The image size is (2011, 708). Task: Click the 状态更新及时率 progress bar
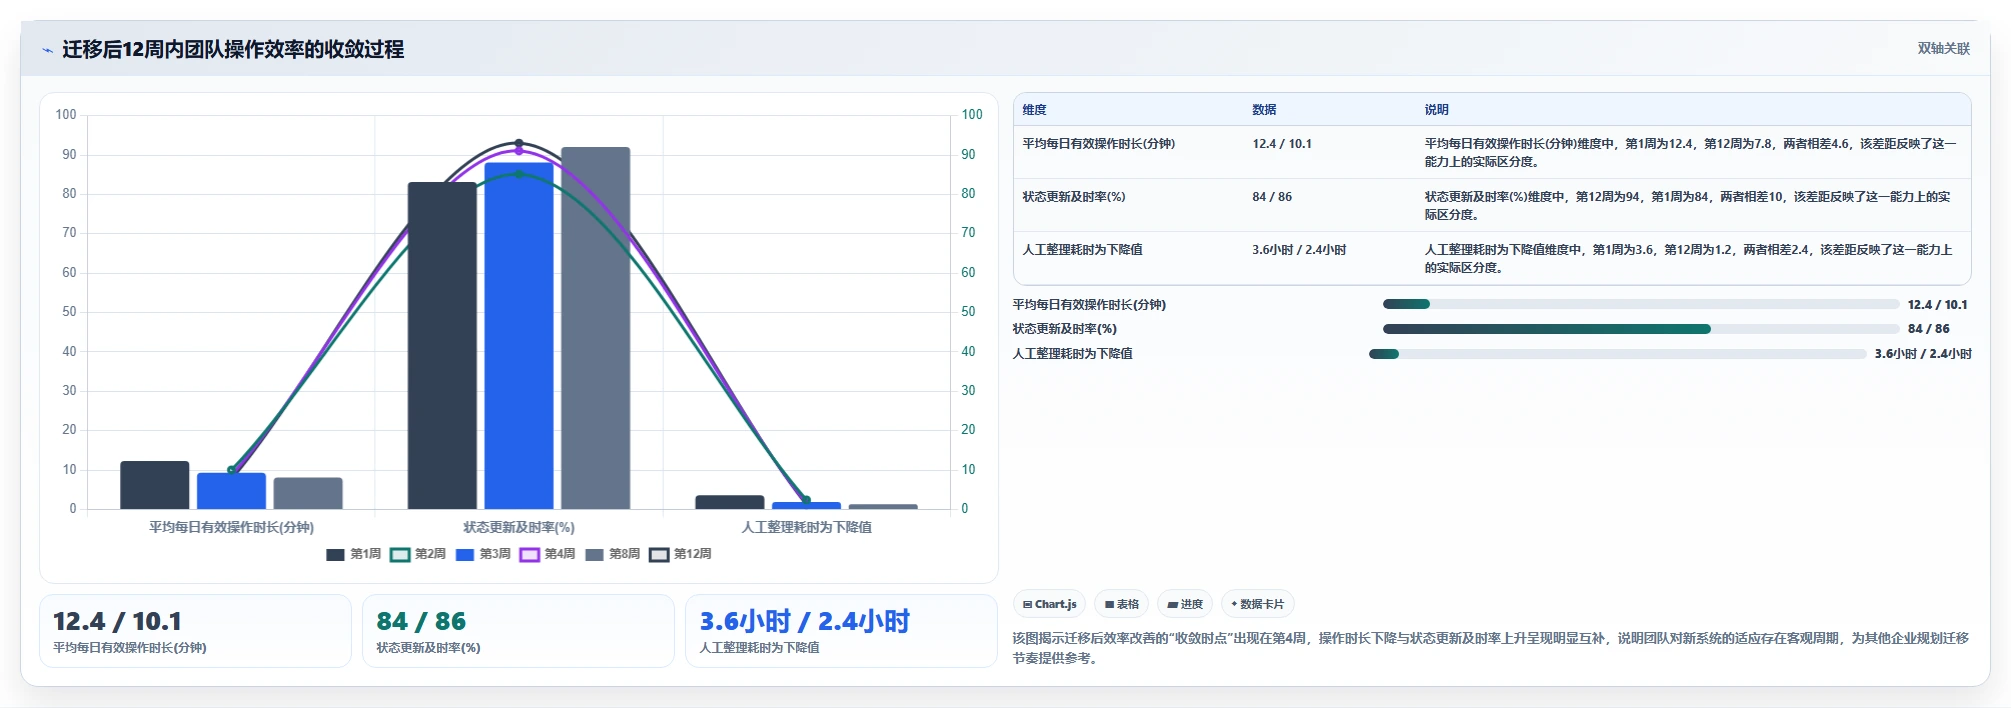(x=1640, y=329)
